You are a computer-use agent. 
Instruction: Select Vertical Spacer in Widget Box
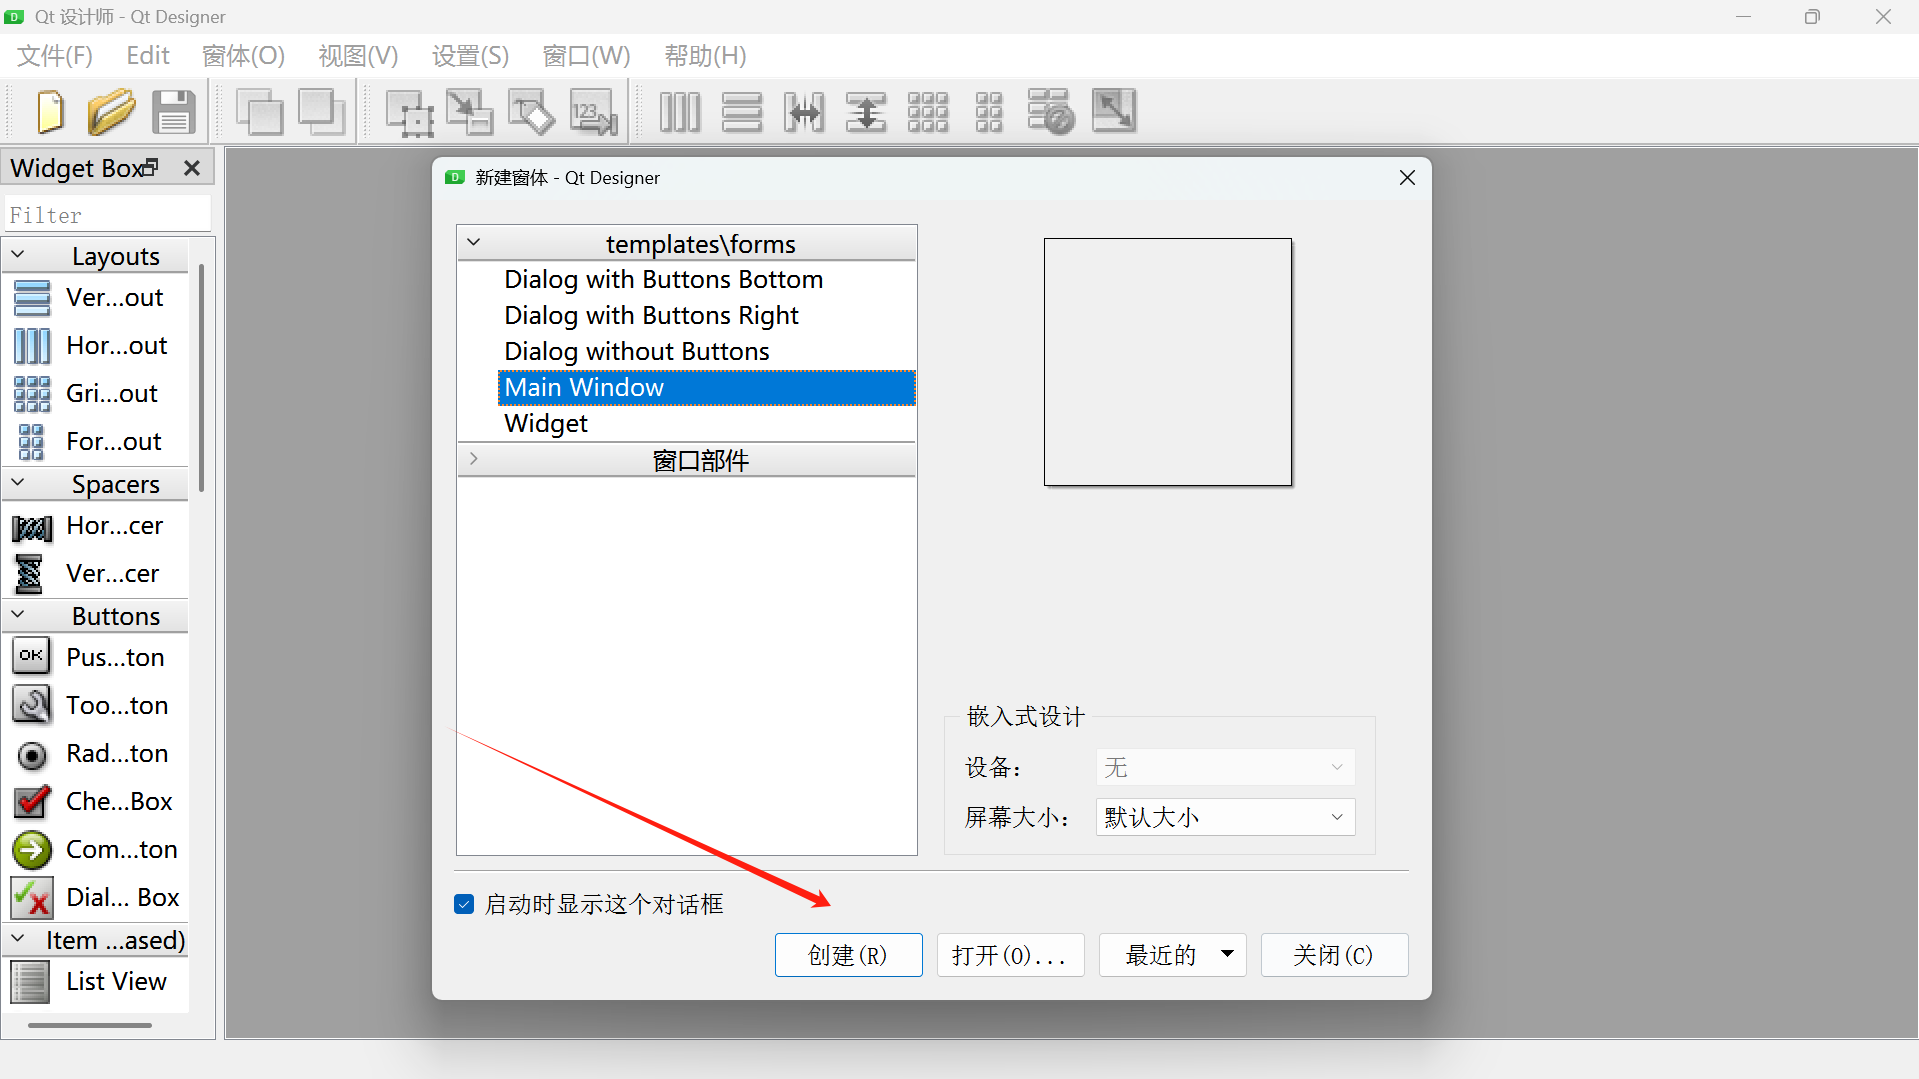[95, 573]
